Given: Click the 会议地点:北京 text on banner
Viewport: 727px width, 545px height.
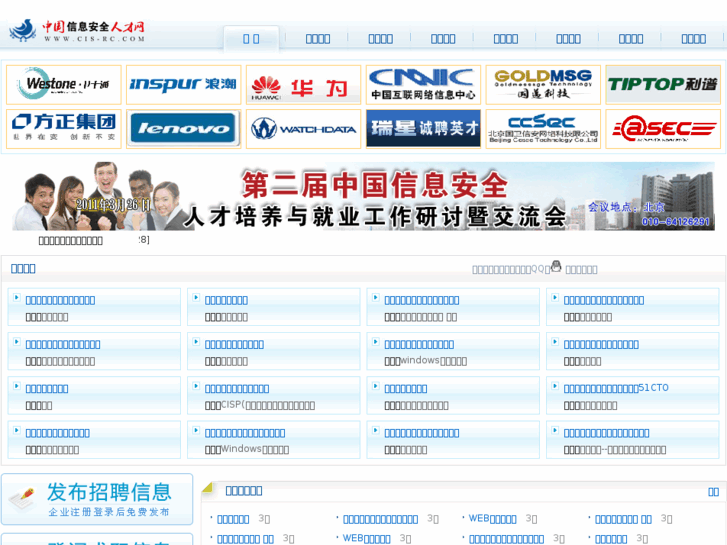Looking at the screenshot, I should click(626, 207).
